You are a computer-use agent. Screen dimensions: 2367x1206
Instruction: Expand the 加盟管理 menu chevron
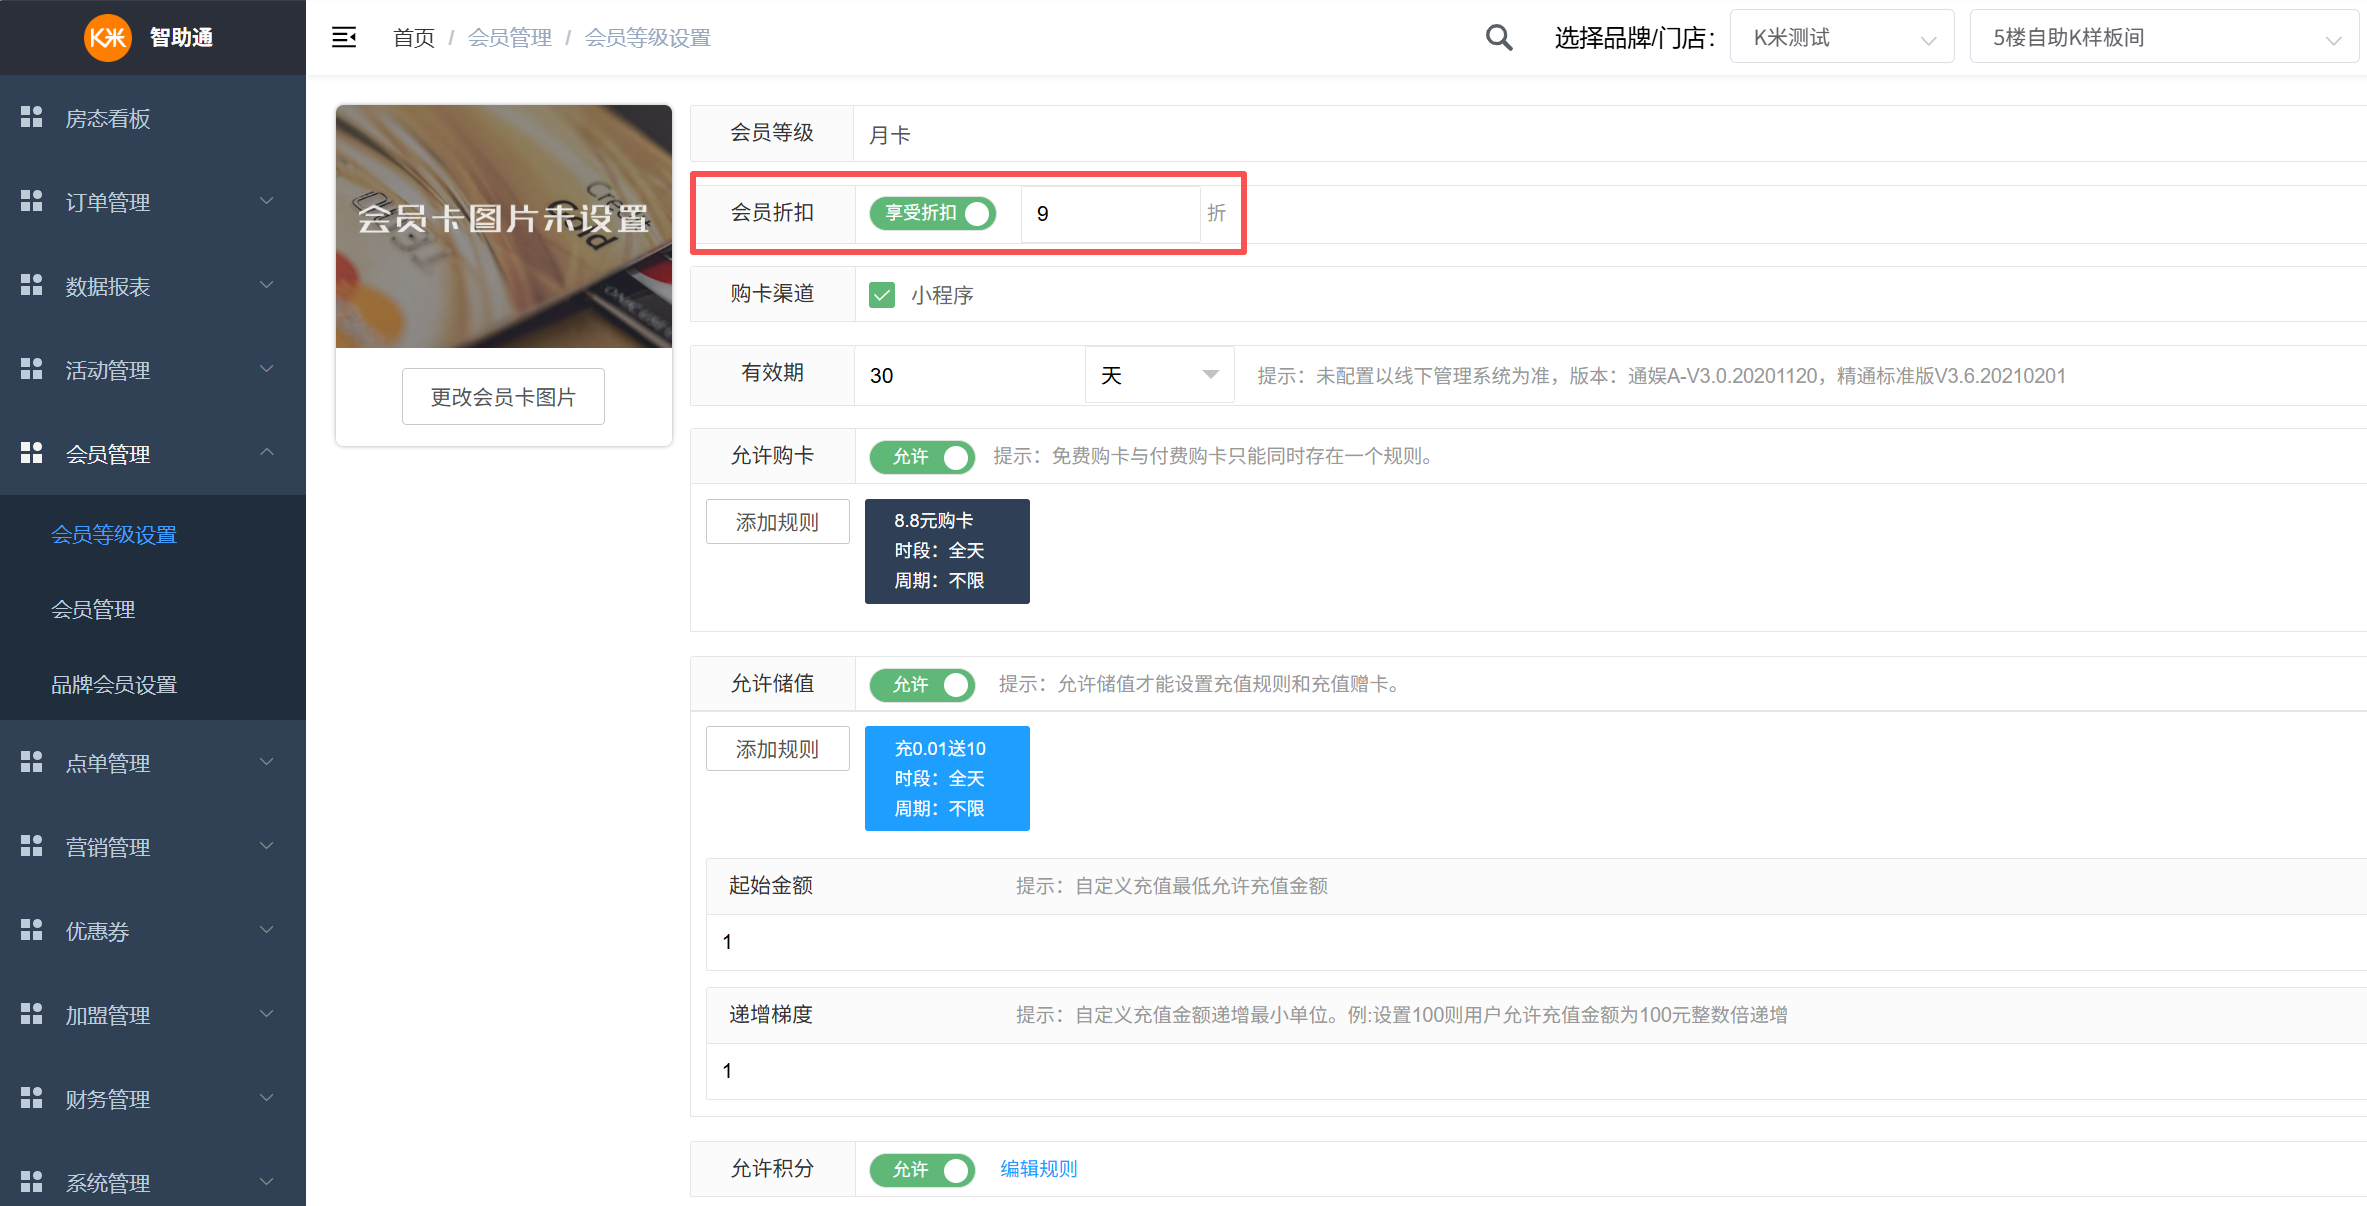[x=267, y=1015]
